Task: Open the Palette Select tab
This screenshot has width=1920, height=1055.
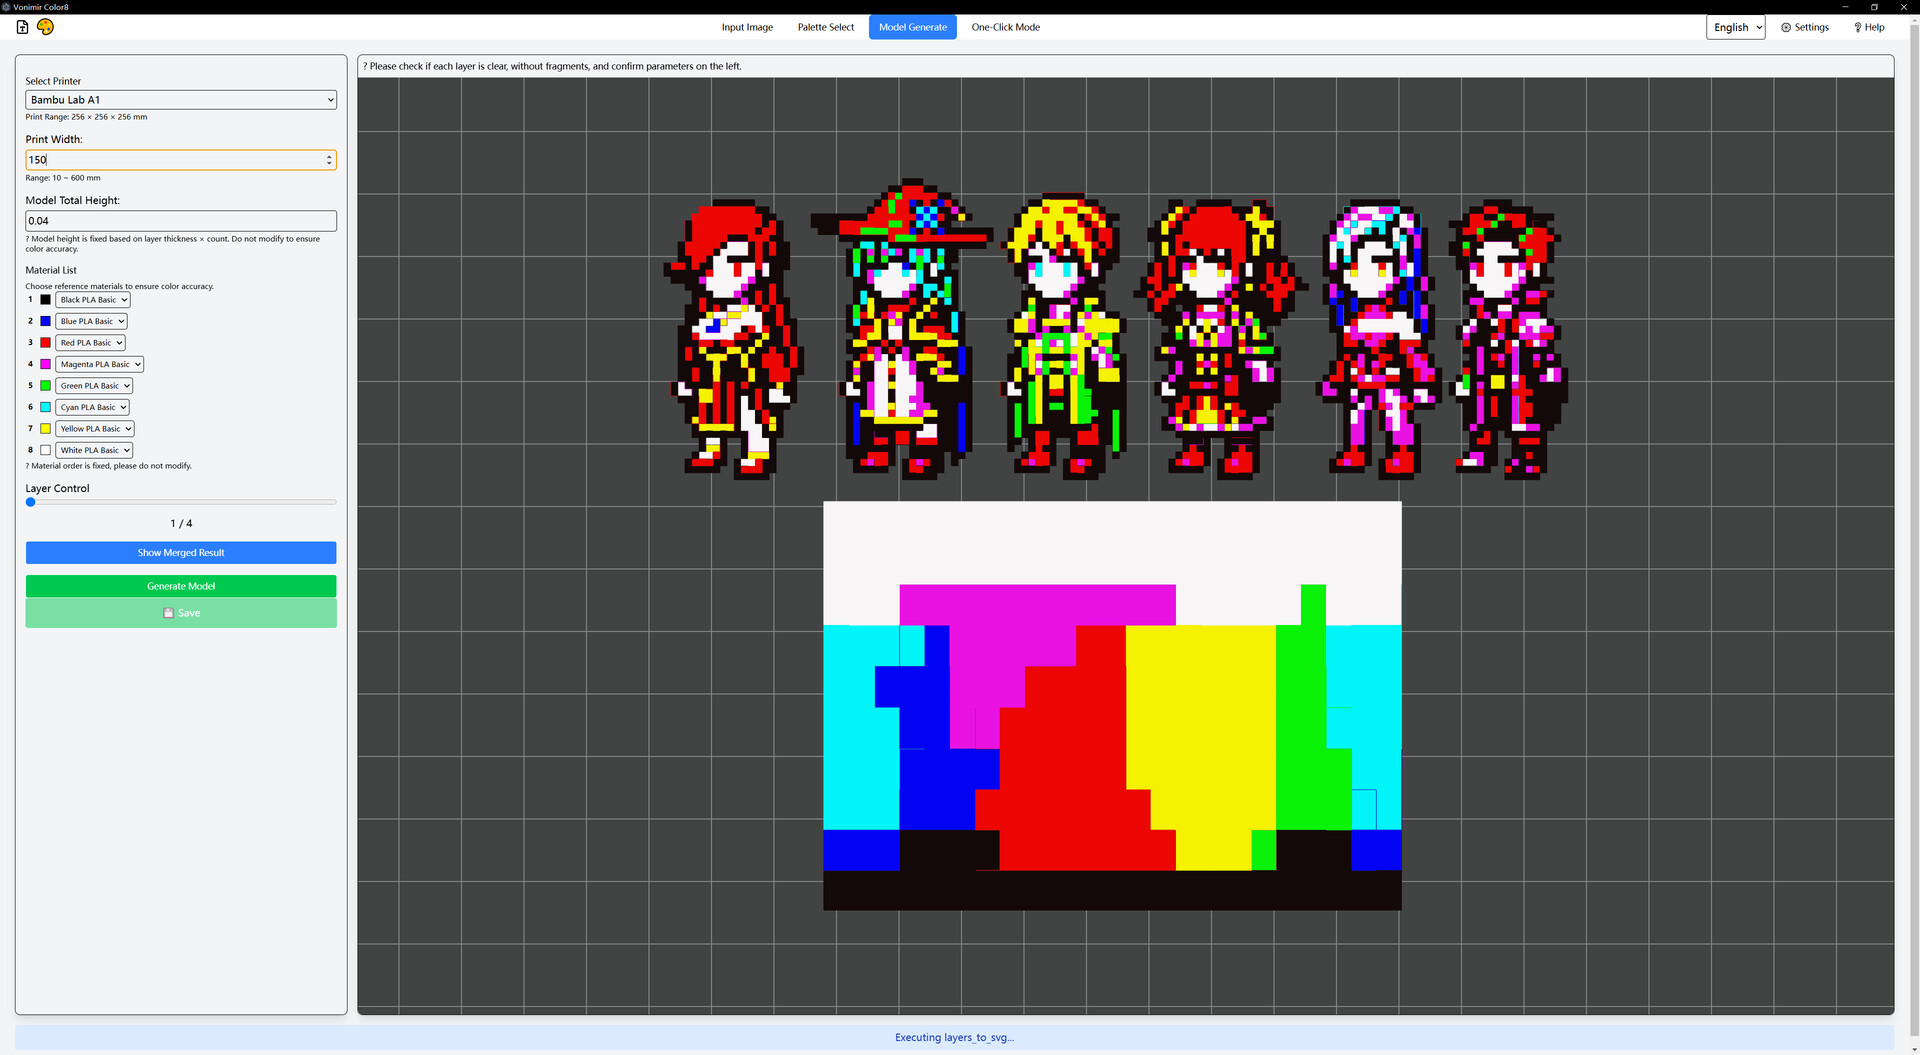Action: pyautogui.click(x=825, y=27)
